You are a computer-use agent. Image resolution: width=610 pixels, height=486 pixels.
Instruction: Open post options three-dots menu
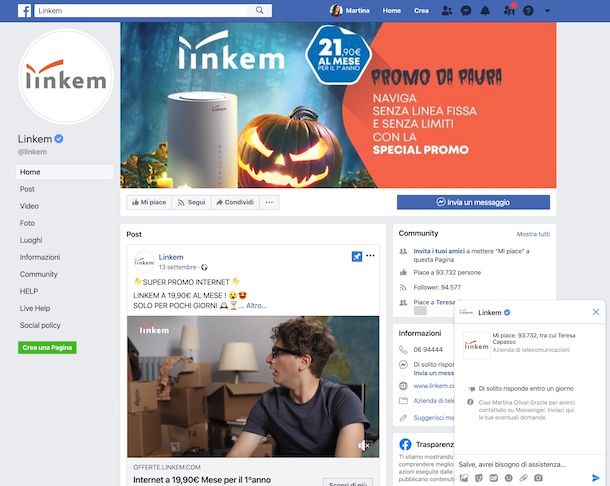[370, 256]
